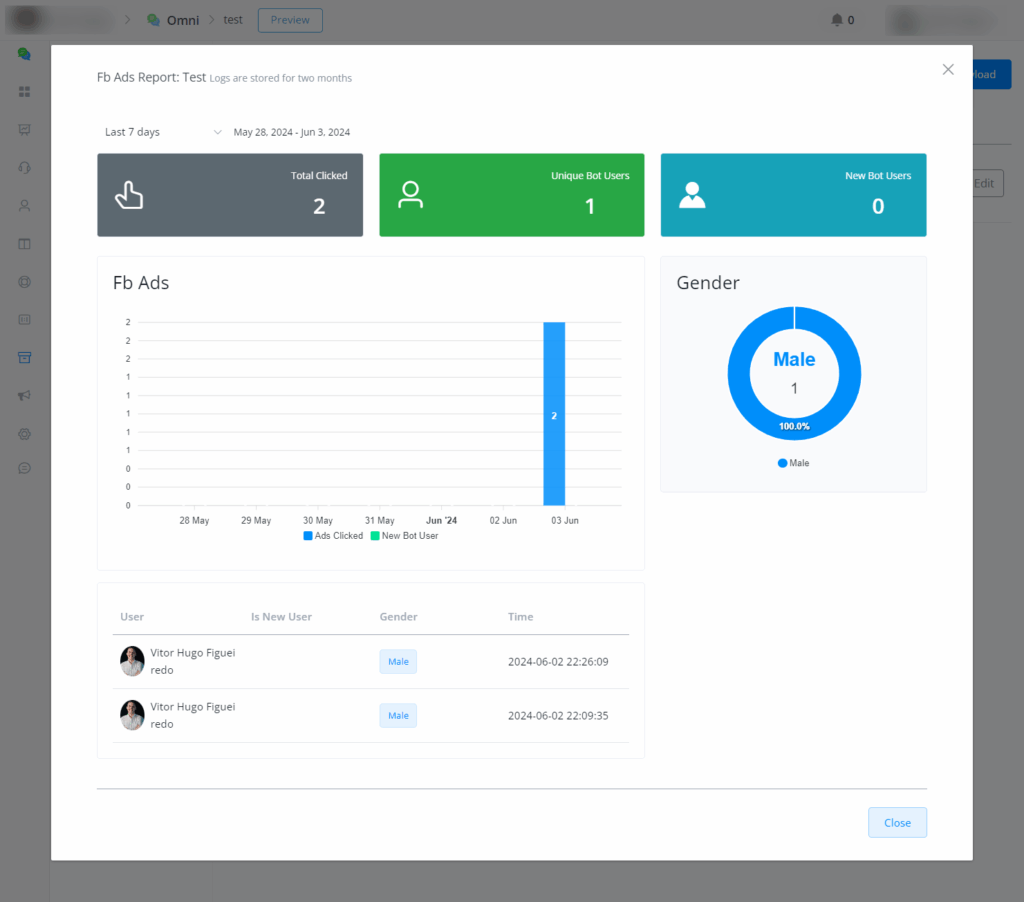Click the Male tag in the 22:09:35 row
Screen dimensions: 1024x902
(x=398, y=715)
